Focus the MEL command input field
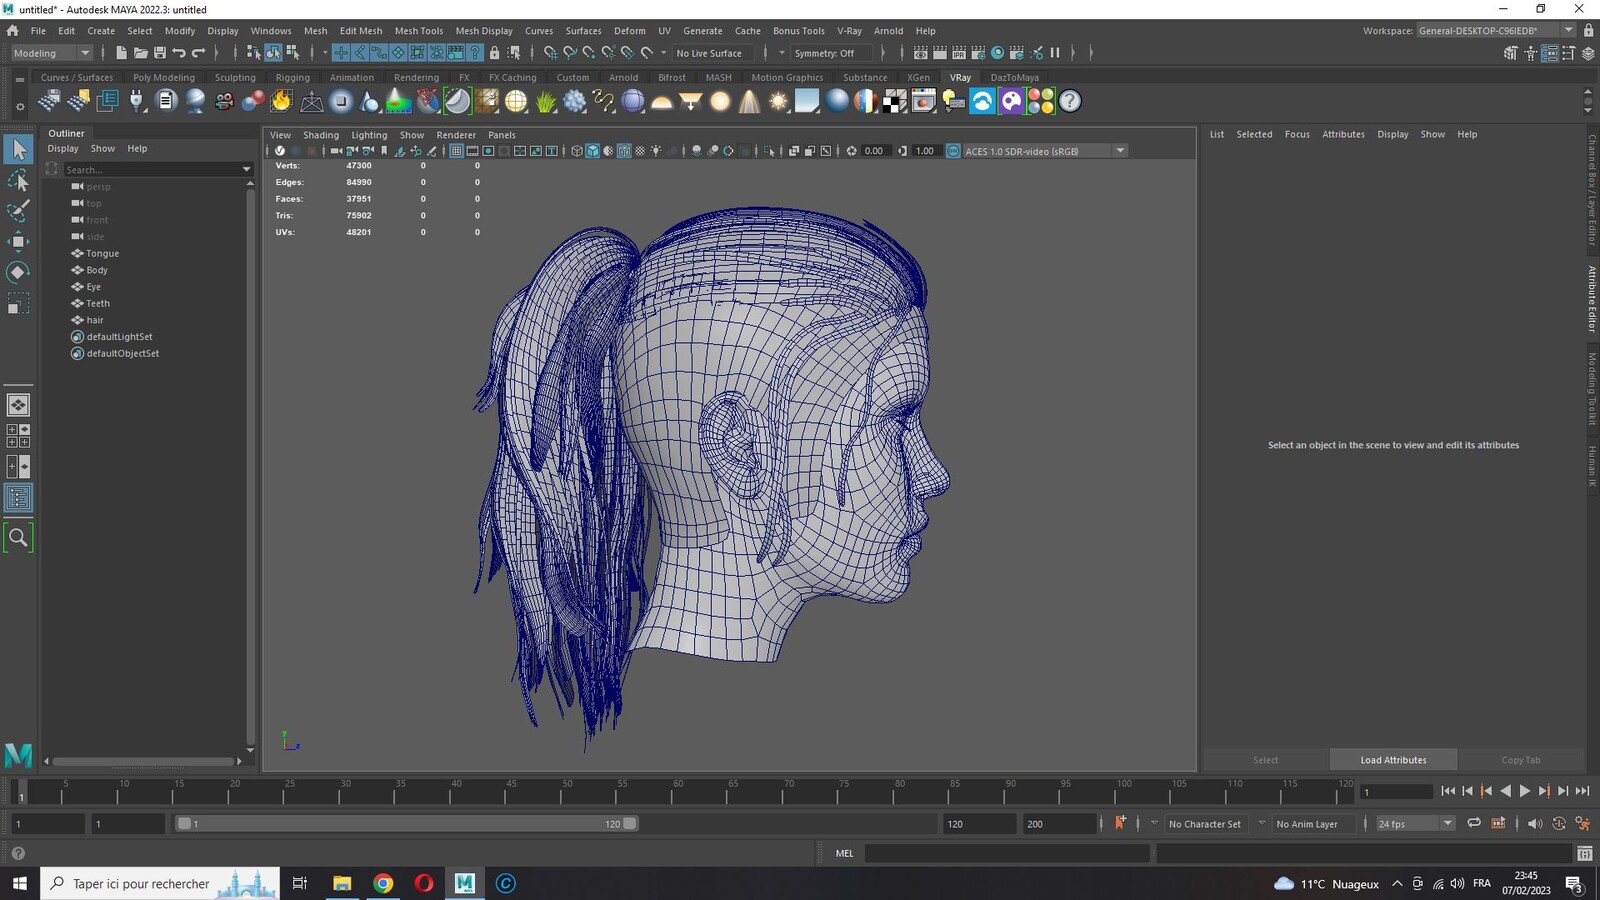Image resolution: width=1600 pixels, height=900 pixels. 1007,853
